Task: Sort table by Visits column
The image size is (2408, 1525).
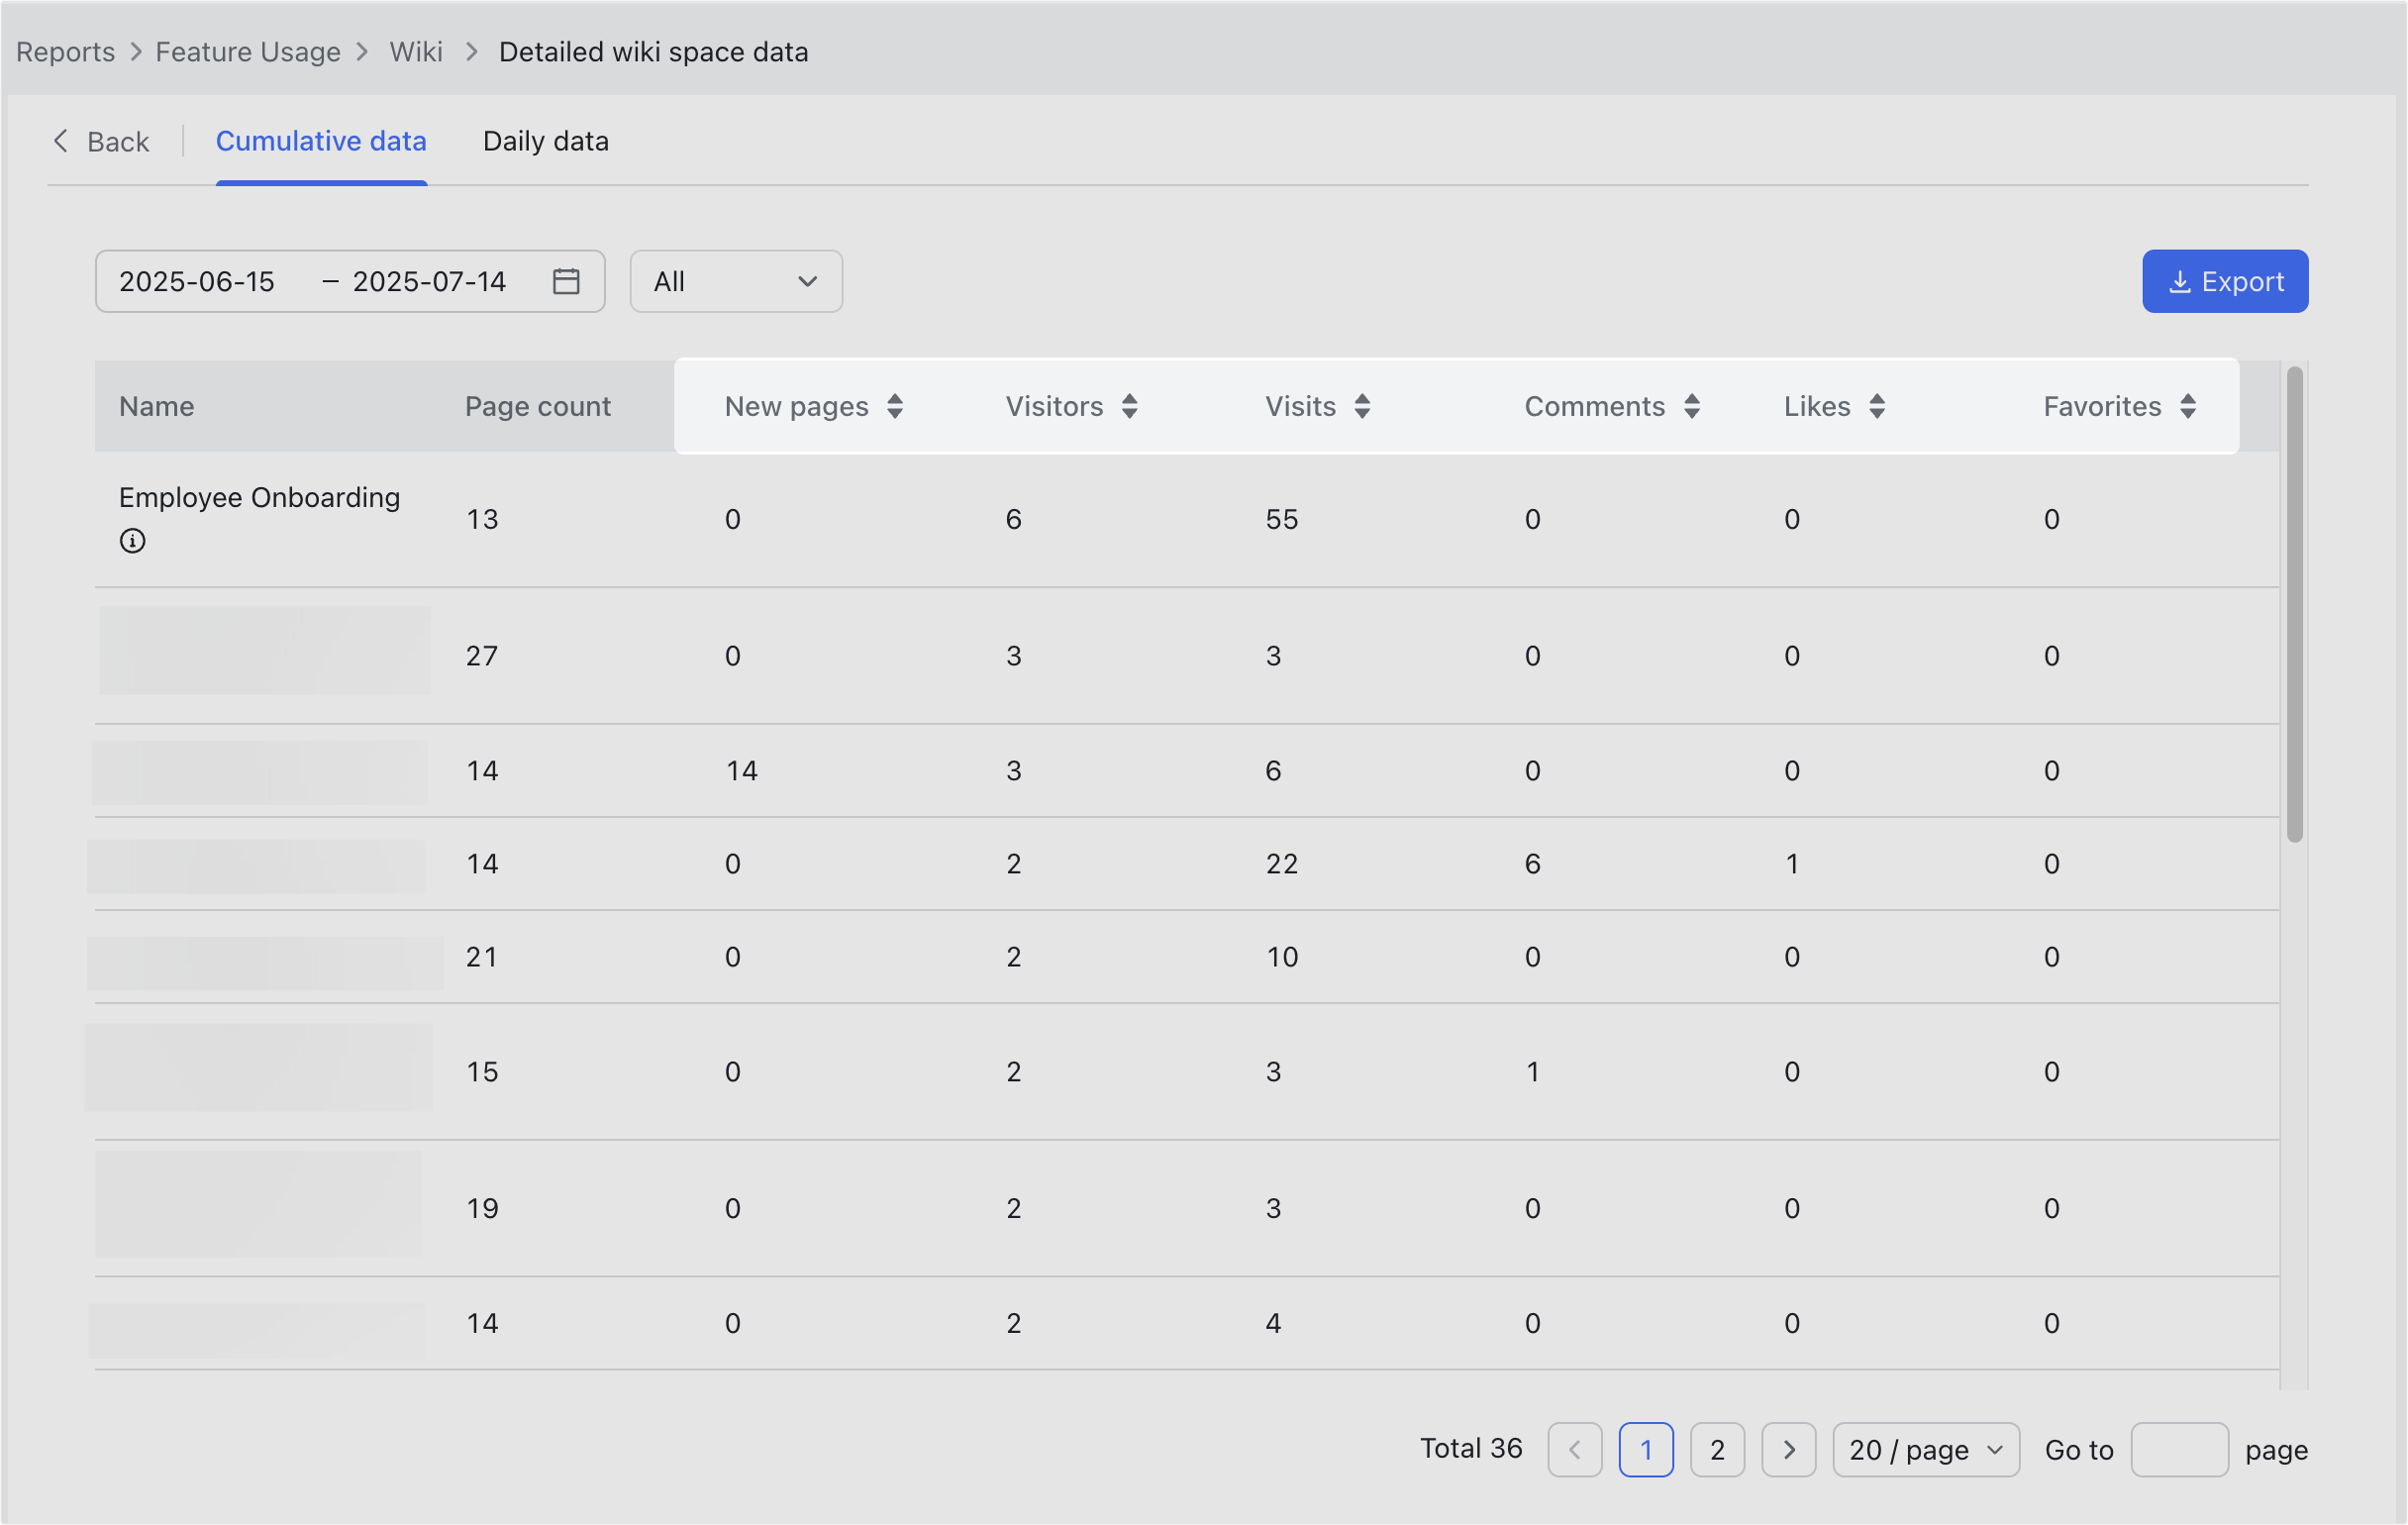Action: click(1362, 406)
